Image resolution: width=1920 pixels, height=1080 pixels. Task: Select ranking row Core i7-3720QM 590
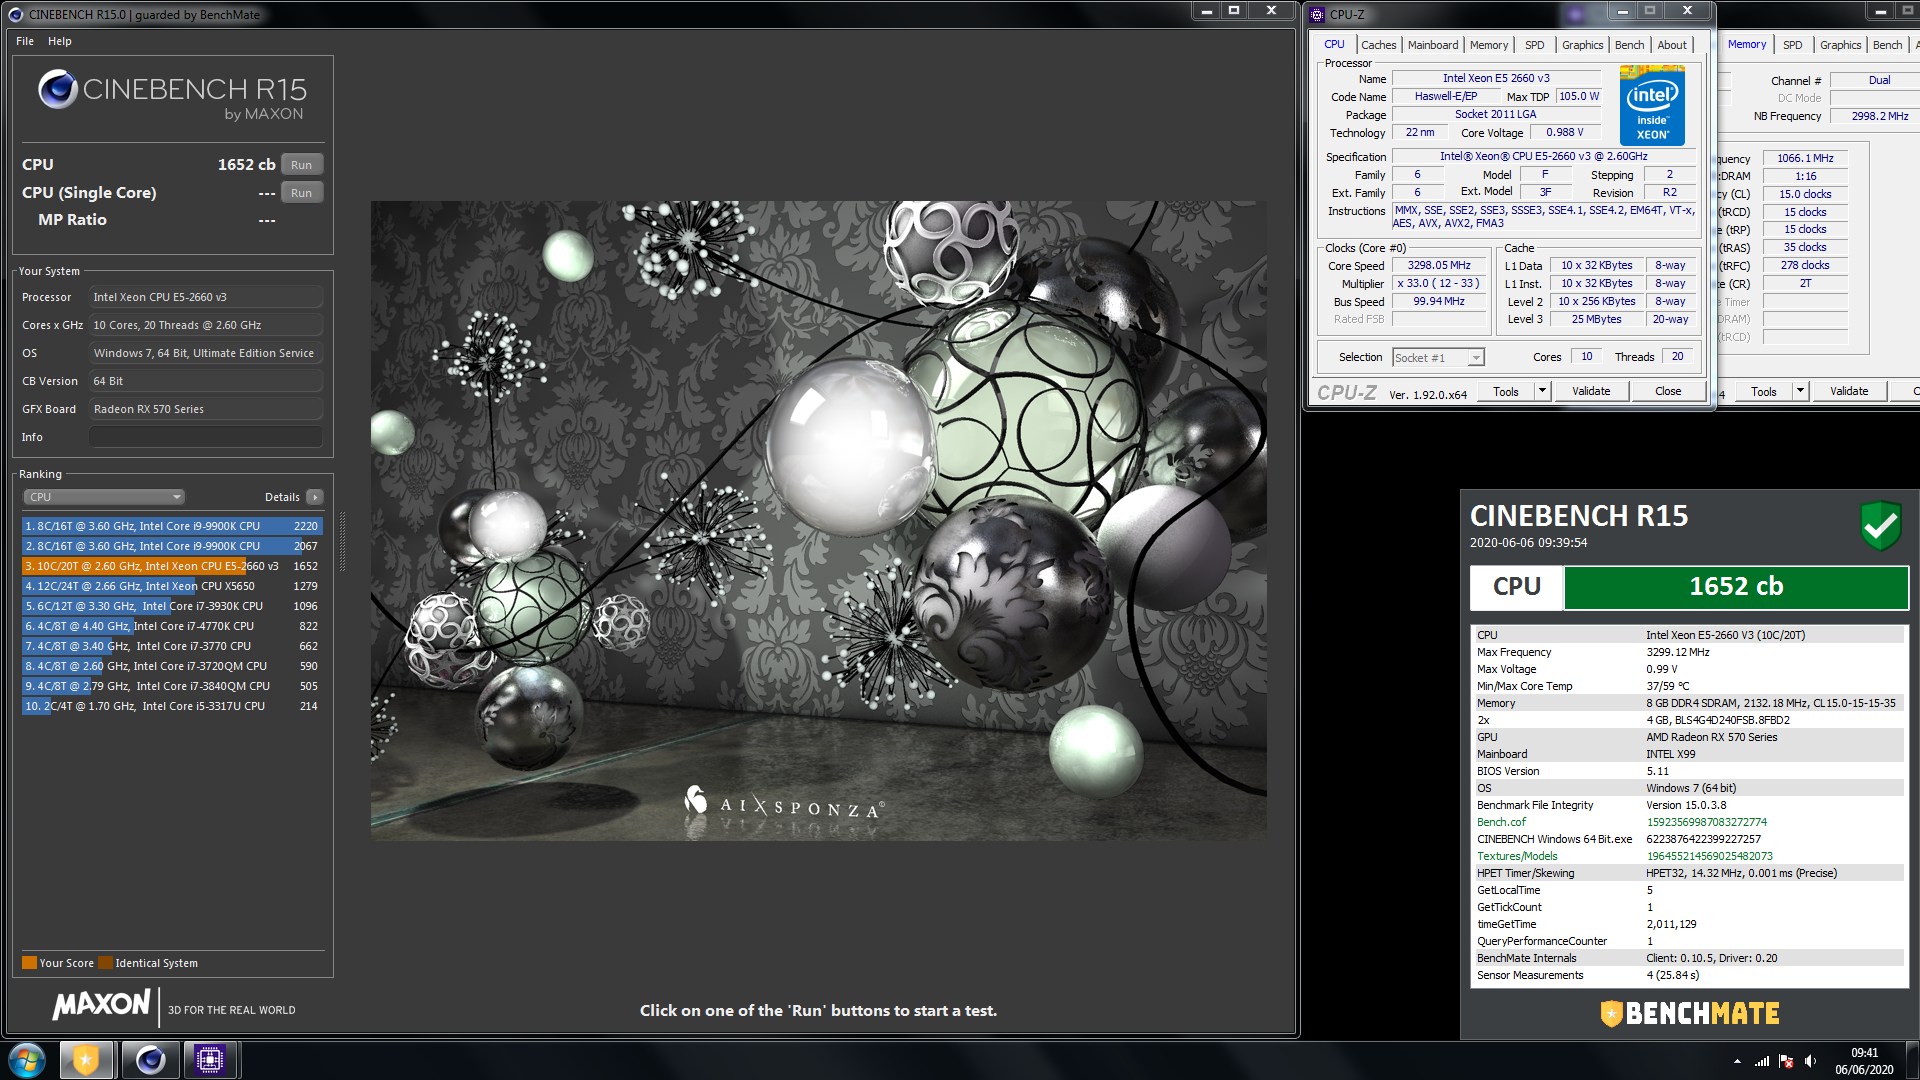click(171, 666)
